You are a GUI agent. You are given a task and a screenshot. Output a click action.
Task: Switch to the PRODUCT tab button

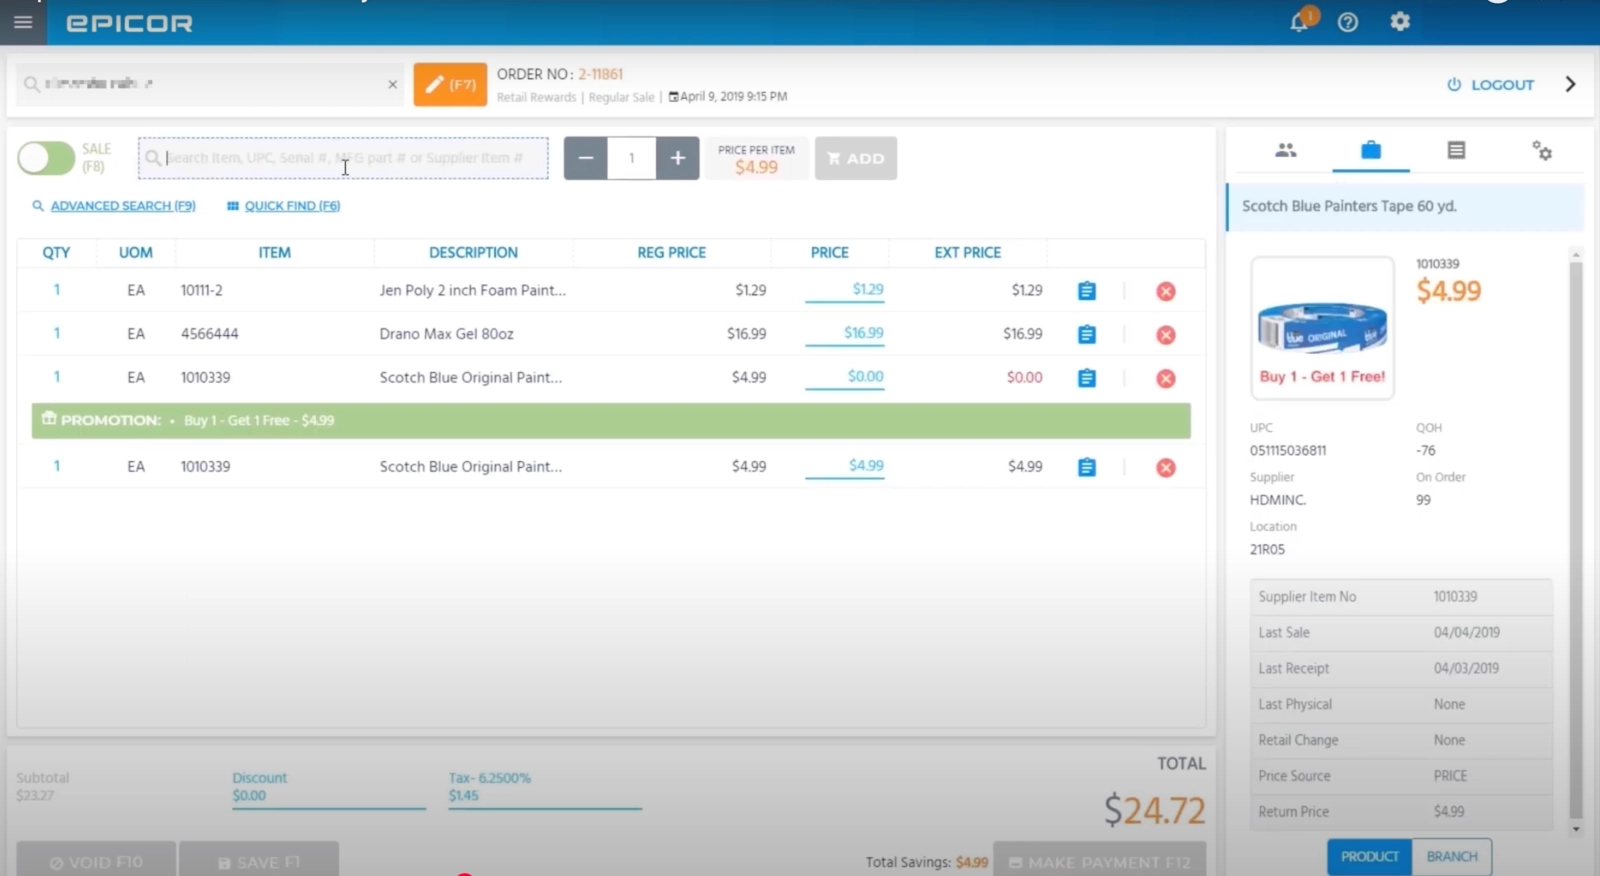[1370, 857]
